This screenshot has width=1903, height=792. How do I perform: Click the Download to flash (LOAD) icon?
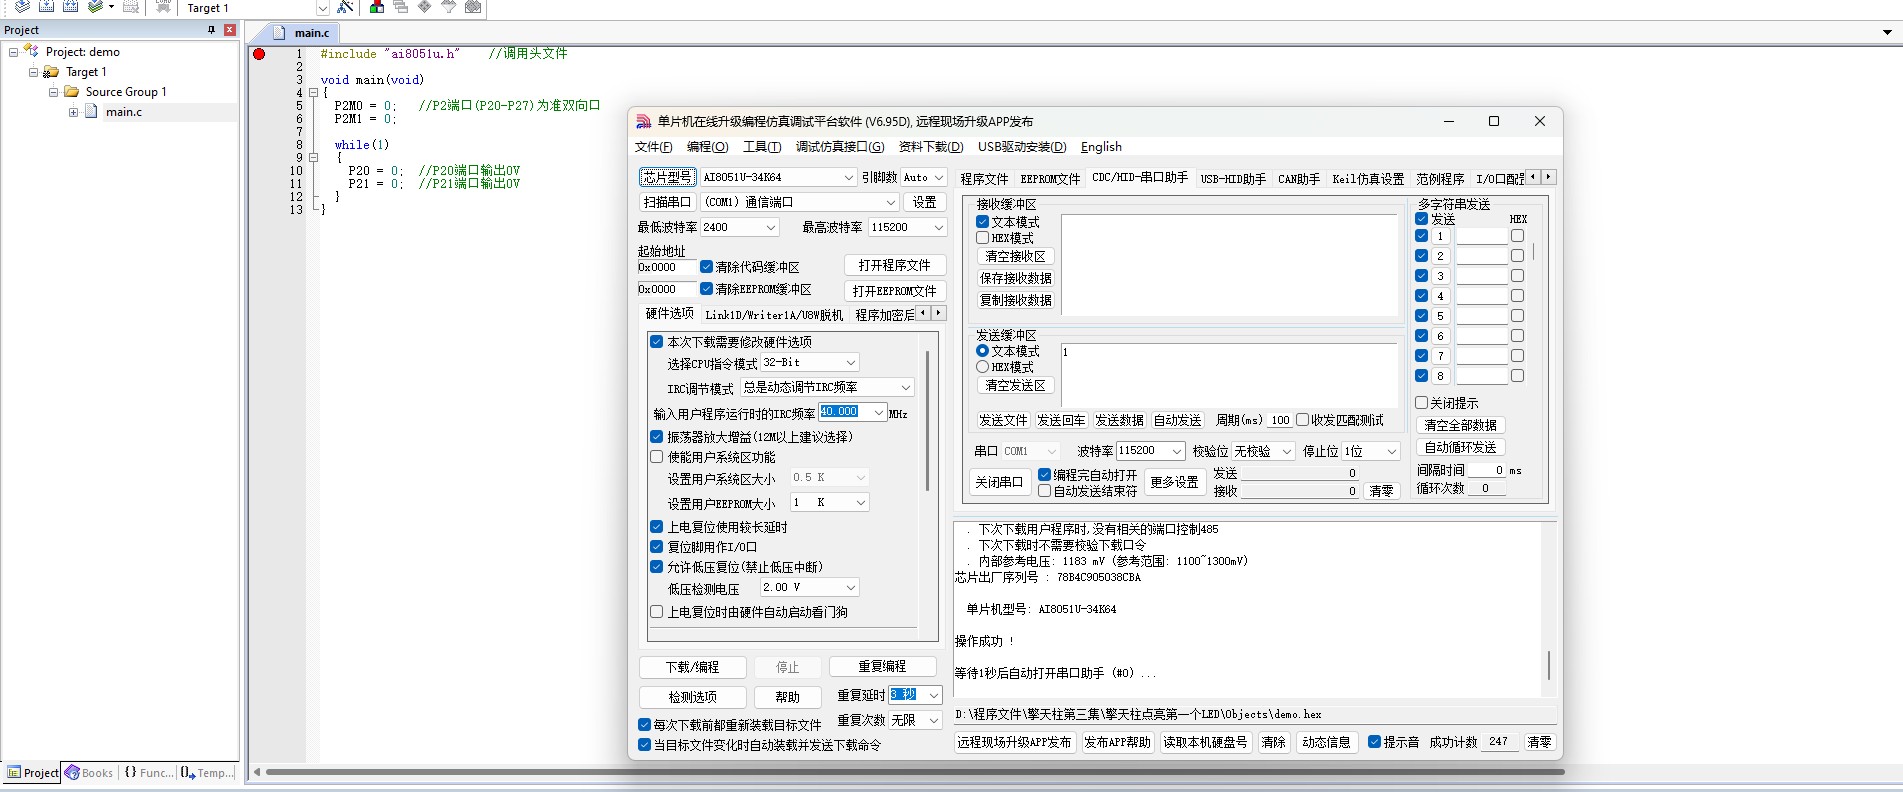[x=163, y=6]
